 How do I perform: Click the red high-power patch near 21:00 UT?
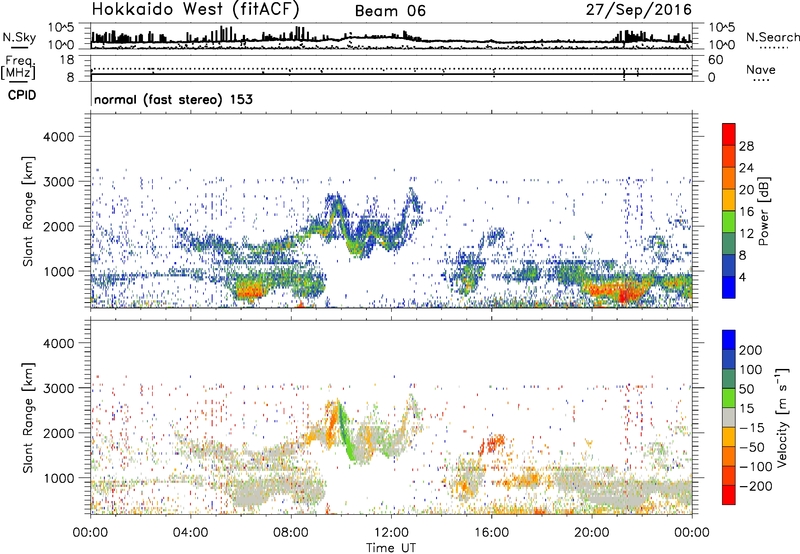(625, 294)
